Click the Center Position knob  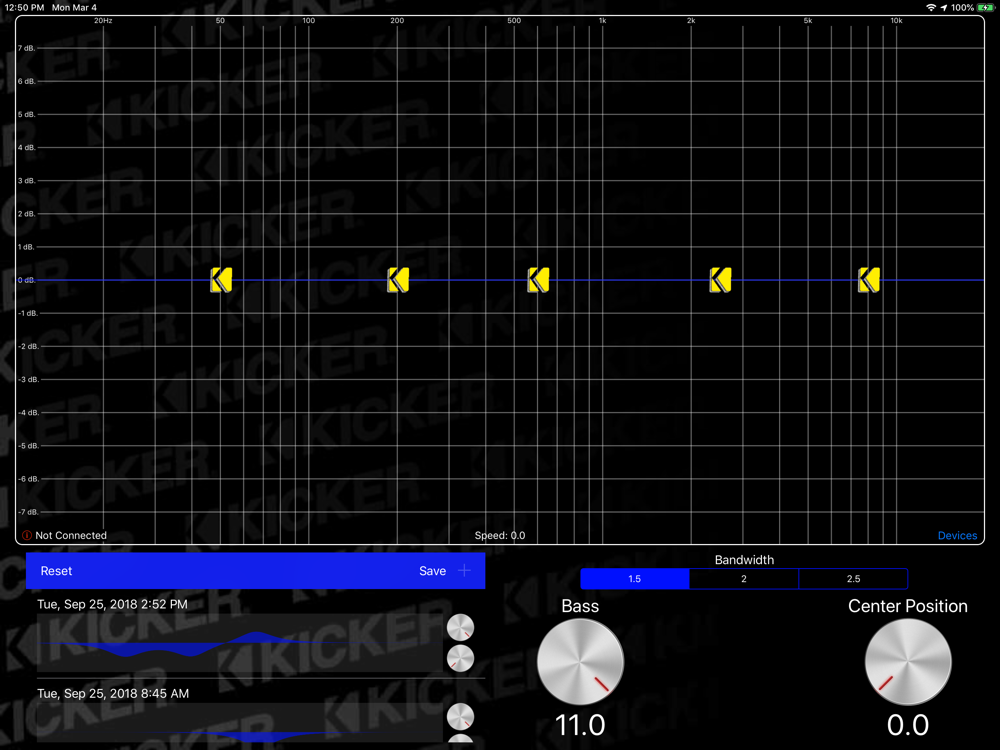[x=908, y=662]
